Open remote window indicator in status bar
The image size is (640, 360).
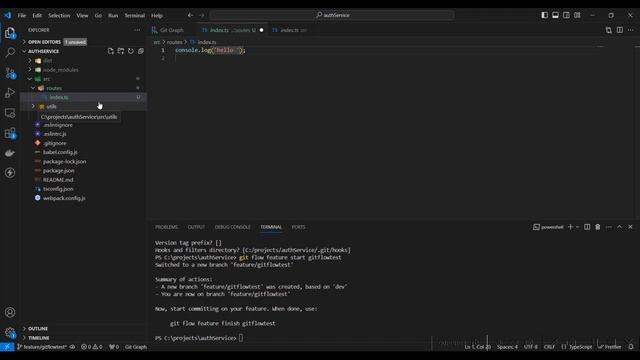point(7,347)
